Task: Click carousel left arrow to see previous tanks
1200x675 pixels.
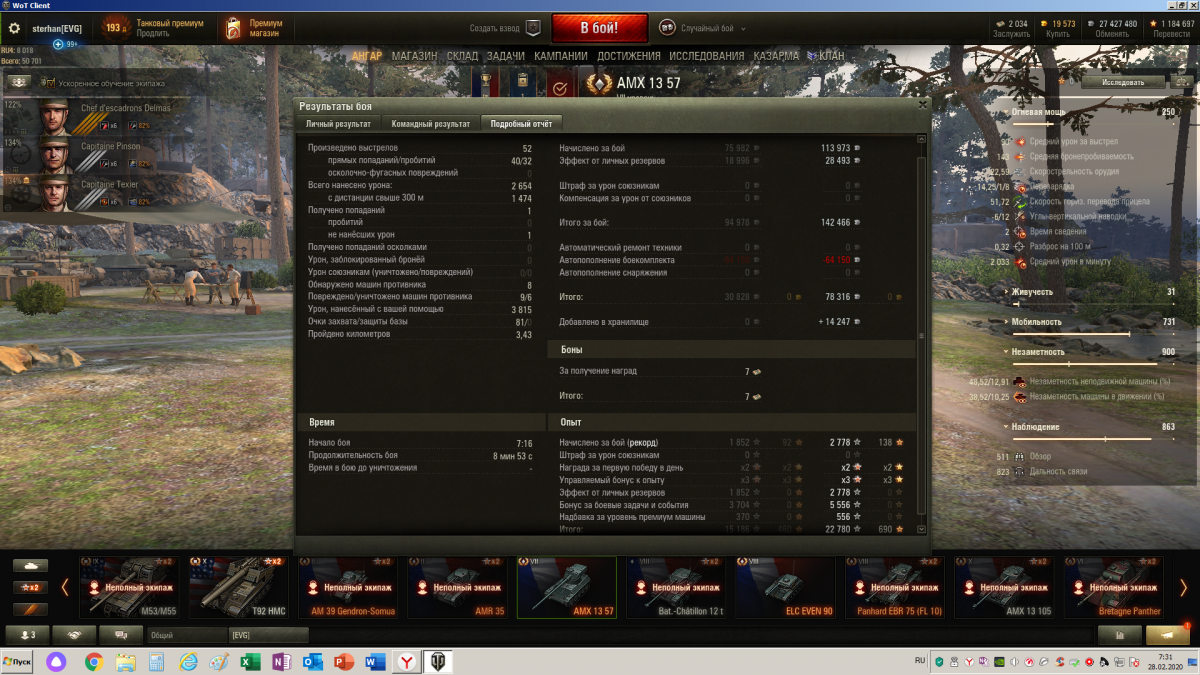Action: (65, 587)
